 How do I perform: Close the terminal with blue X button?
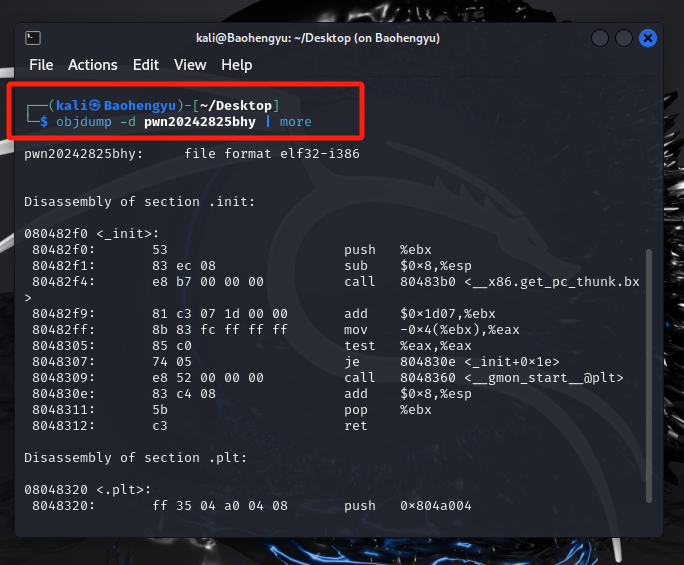[x=648, y=38]
